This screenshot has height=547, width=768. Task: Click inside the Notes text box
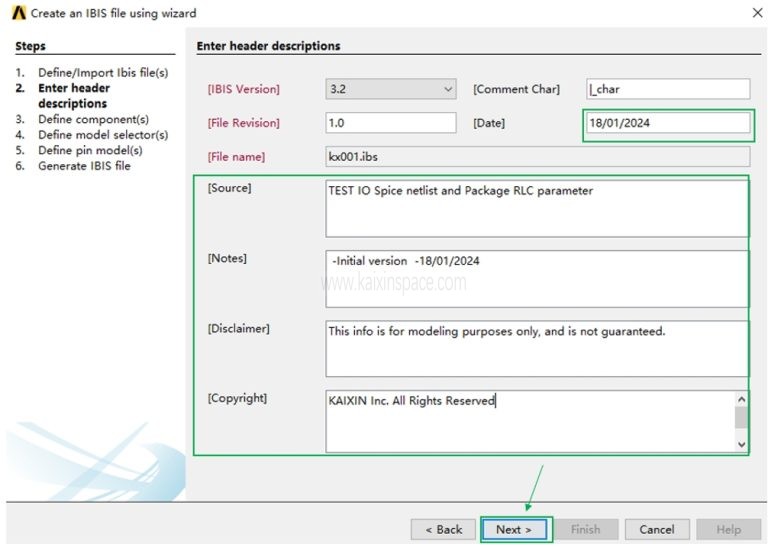537,279
